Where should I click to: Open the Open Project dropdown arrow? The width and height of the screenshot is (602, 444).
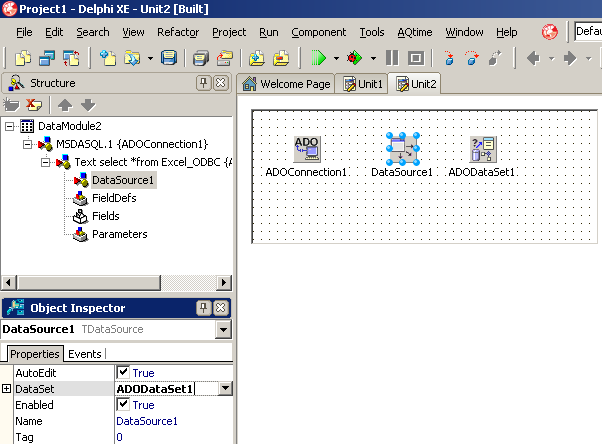point(150,58)
